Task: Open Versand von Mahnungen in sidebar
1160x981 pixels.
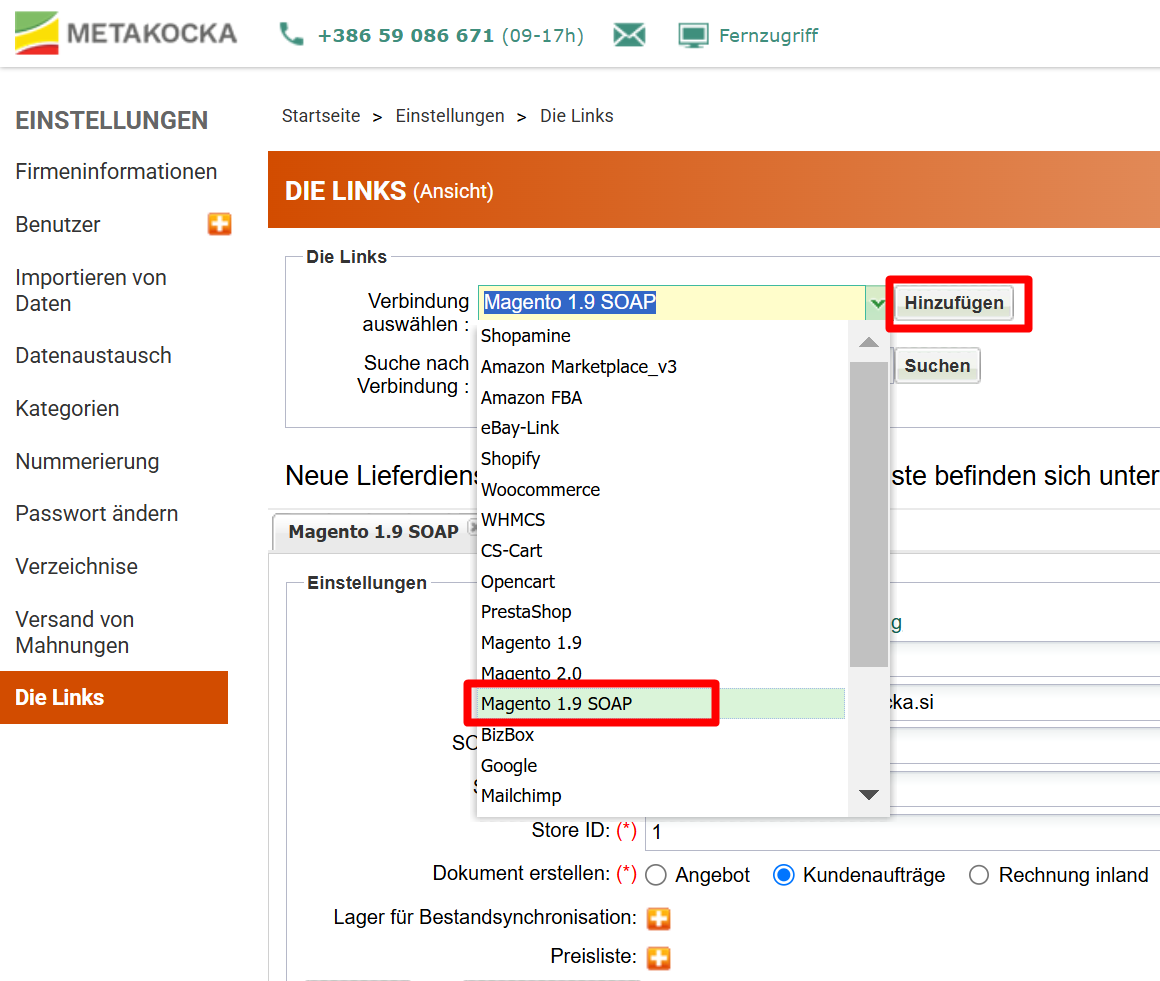Action: coord(75,633)
